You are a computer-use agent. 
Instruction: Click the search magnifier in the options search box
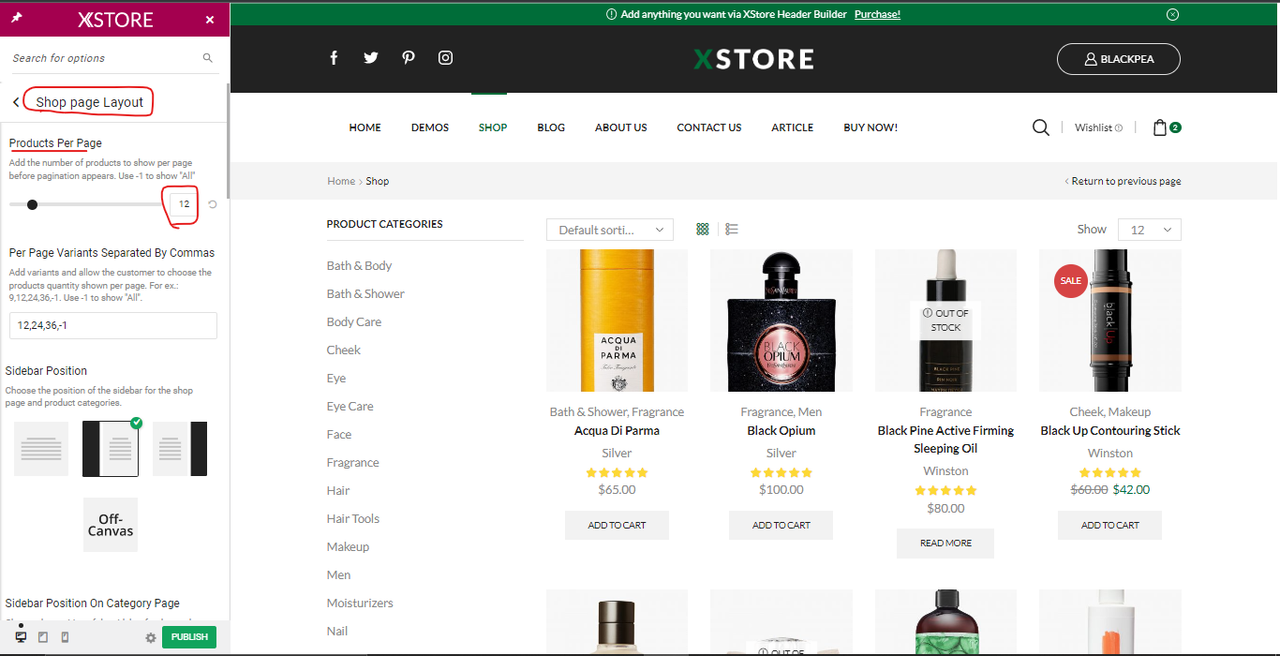[x=208, y=58]
